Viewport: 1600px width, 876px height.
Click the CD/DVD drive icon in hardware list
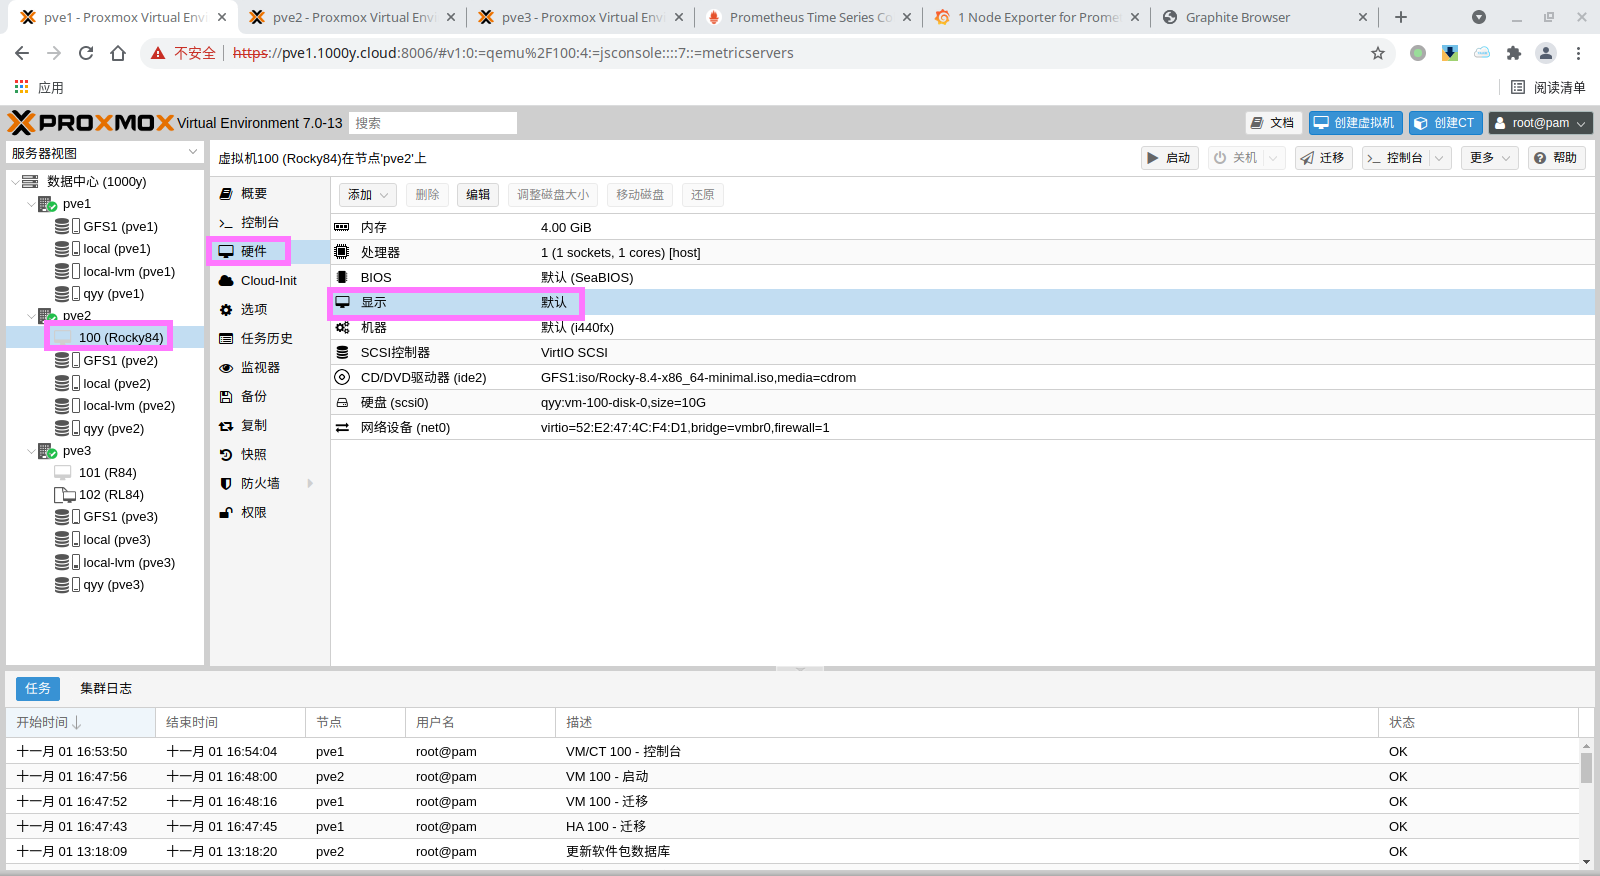[x=342, y=378]
